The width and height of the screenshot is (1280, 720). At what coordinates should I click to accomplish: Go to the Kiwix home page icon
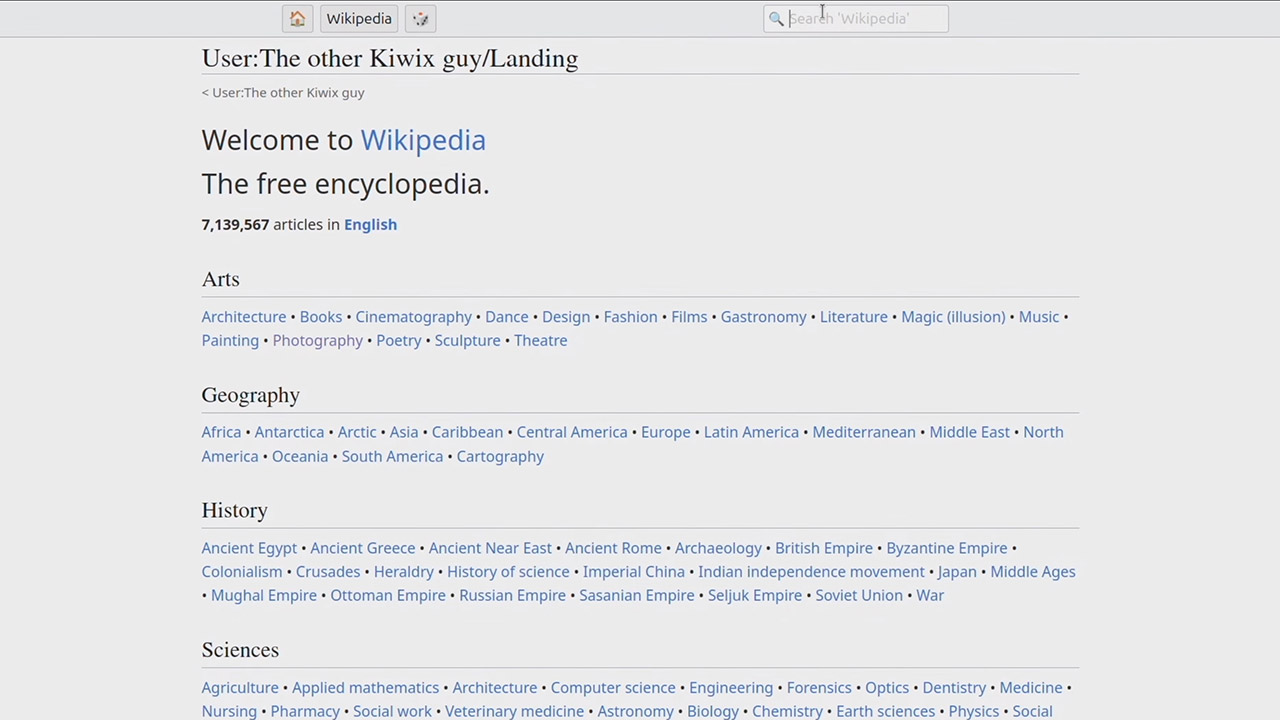[297, 18]
